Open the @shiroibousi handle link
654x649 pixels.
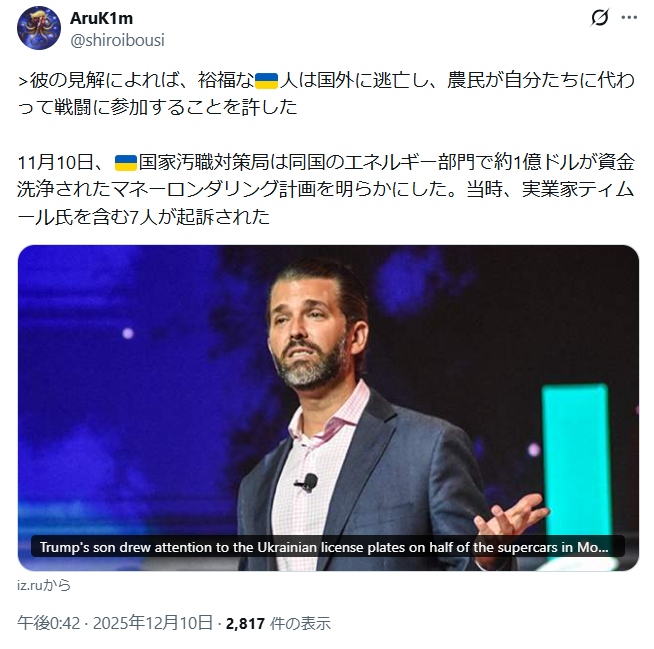click(x=117, y=40)
